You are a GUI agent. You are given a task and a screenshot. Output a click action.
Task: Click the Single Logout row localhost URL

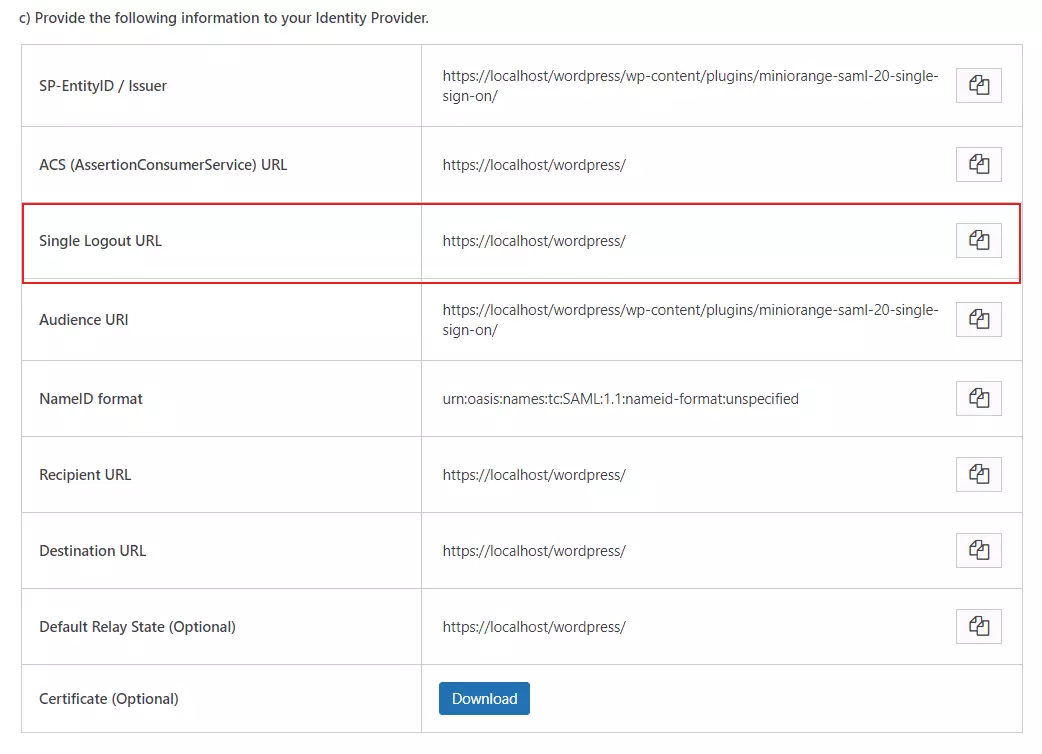pos(534,241)
